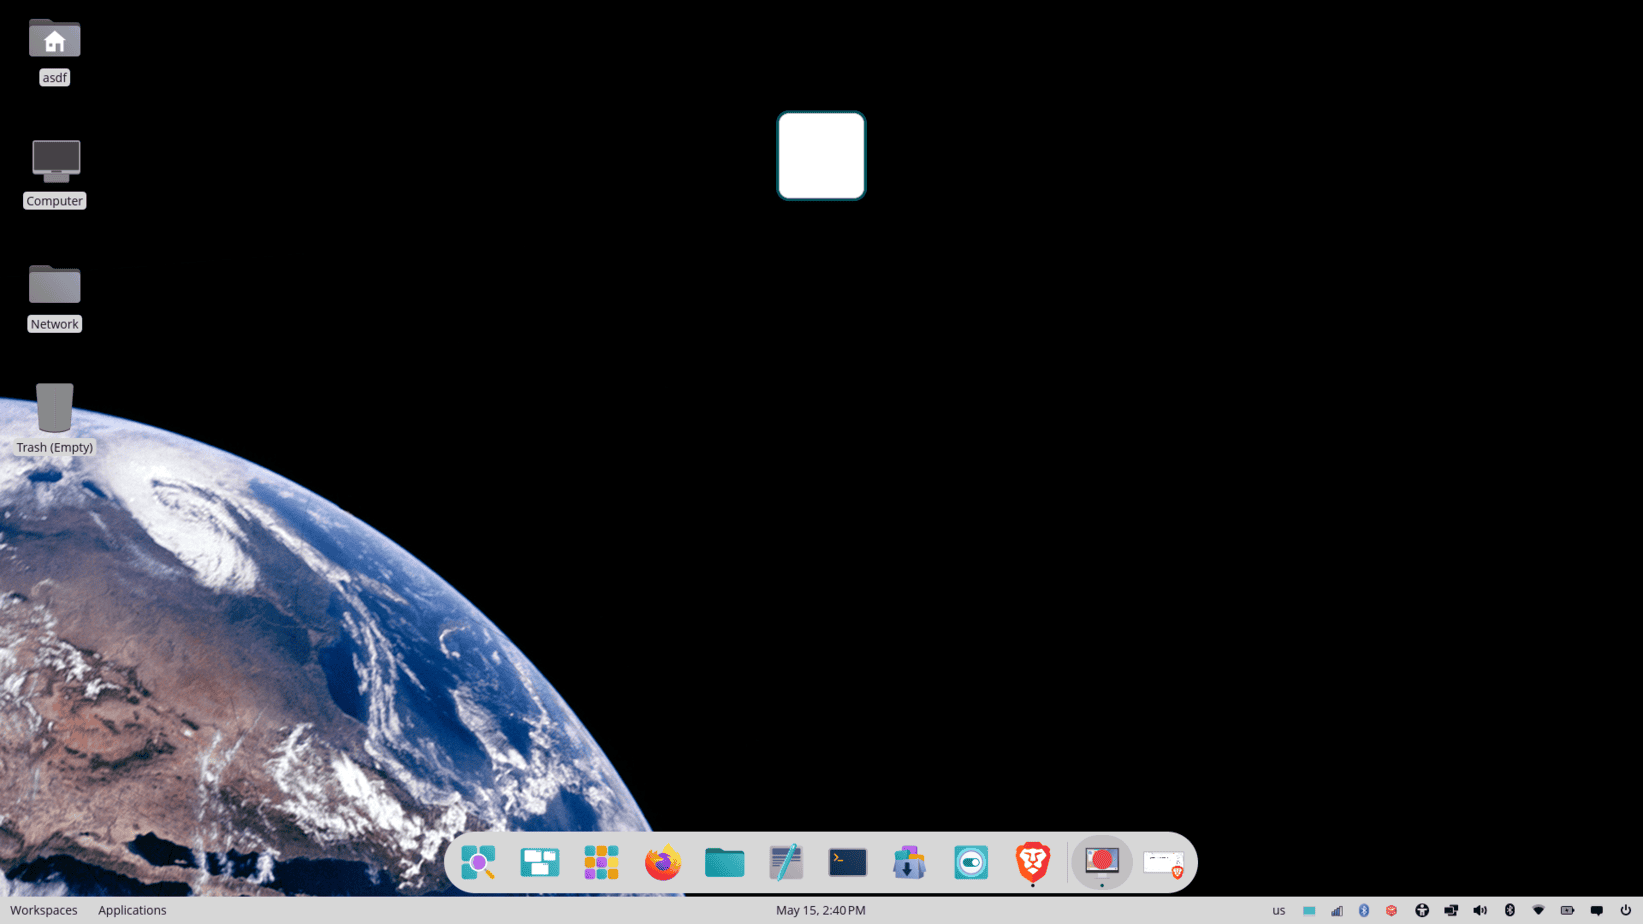1643x924 pixels.
Task: Open the Files folder icon in dock
Action: click(724, 862)
